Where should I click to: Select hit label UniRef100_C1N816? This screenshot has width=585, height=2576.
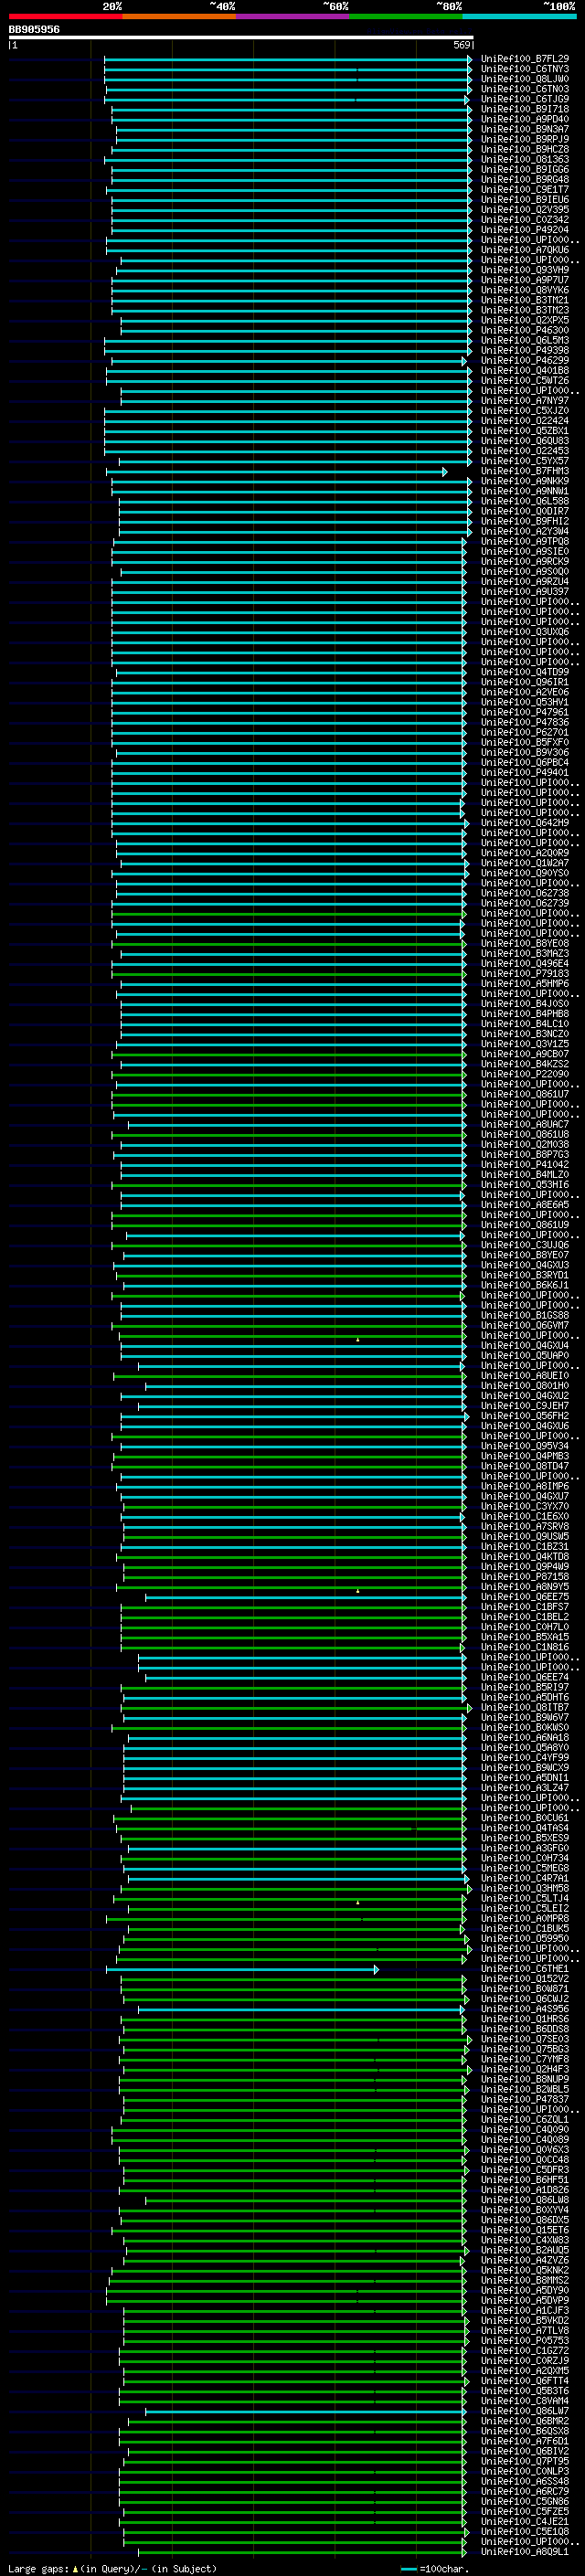525,1648
